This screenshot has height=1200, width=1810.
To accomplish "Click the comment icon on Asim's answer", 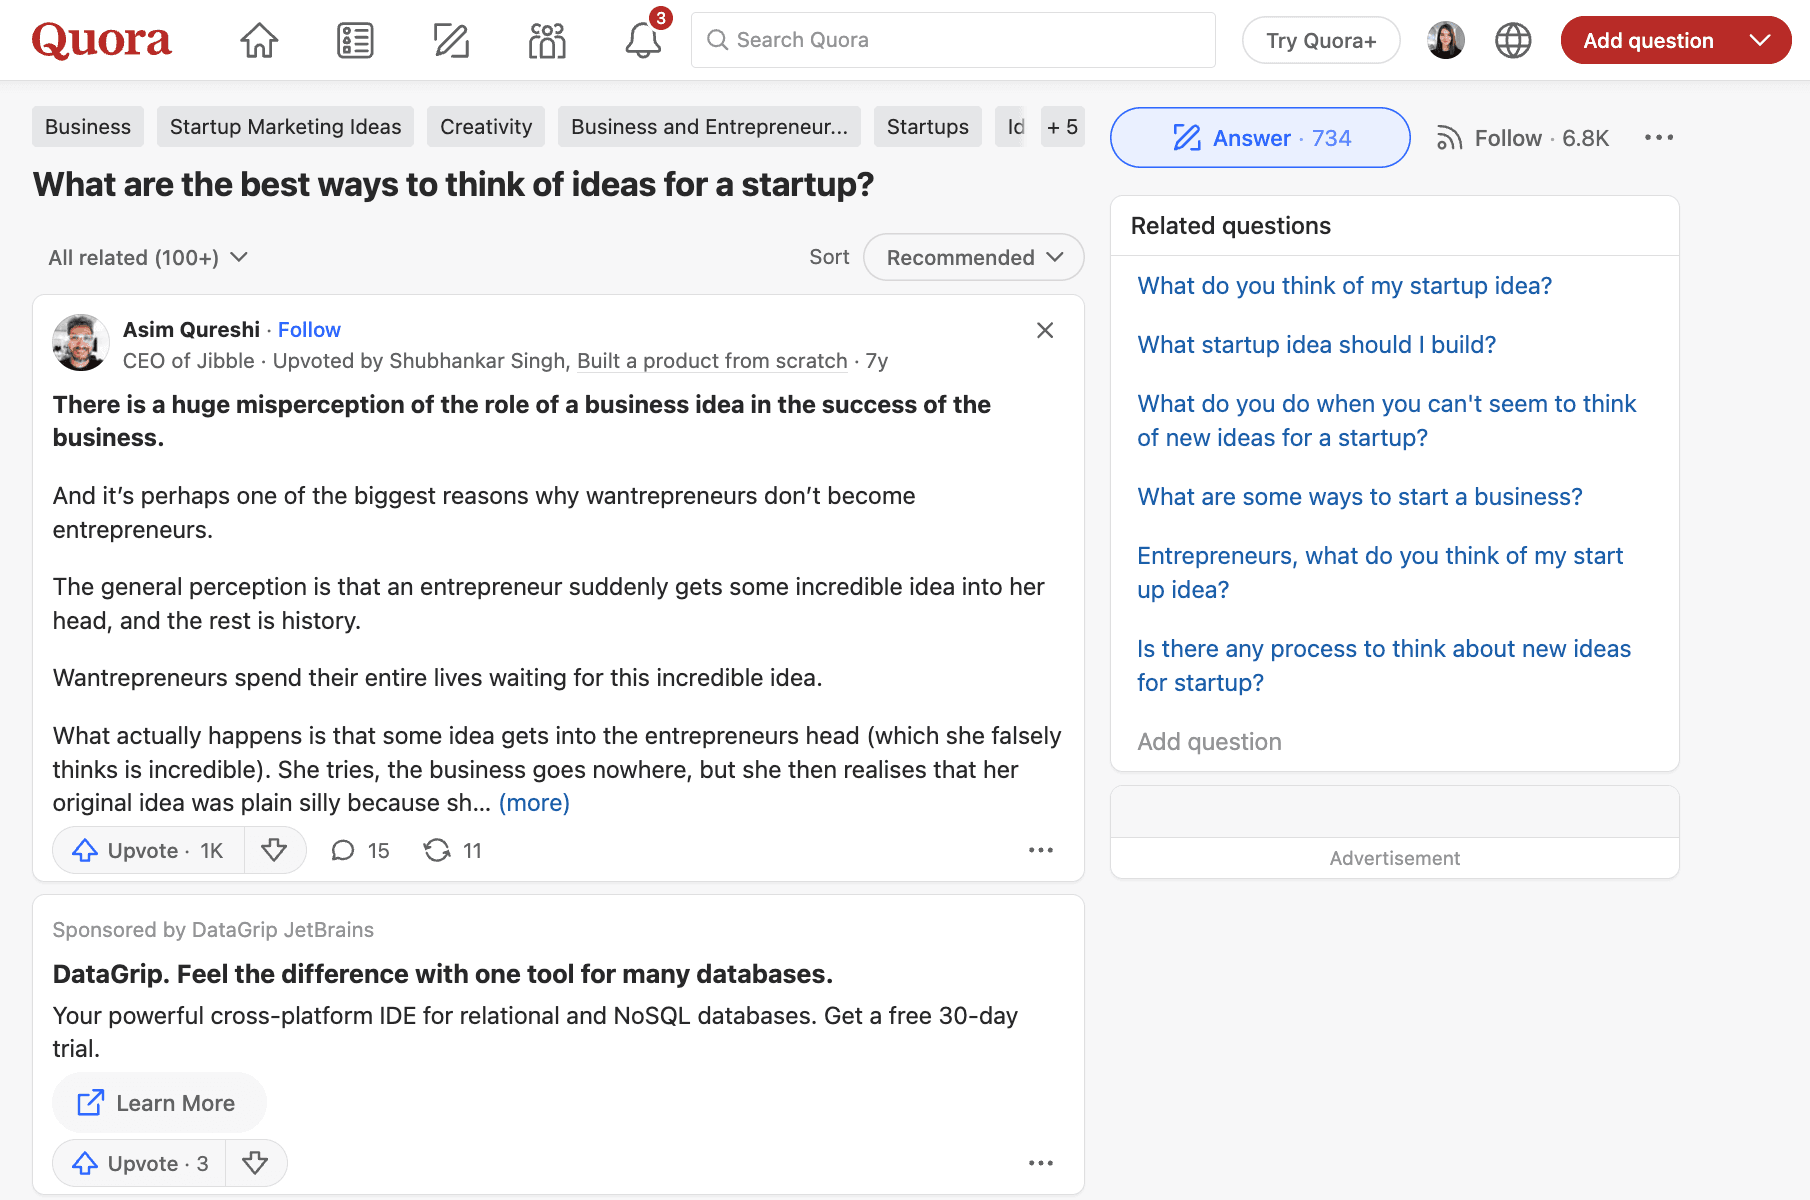I will (343, 850).
